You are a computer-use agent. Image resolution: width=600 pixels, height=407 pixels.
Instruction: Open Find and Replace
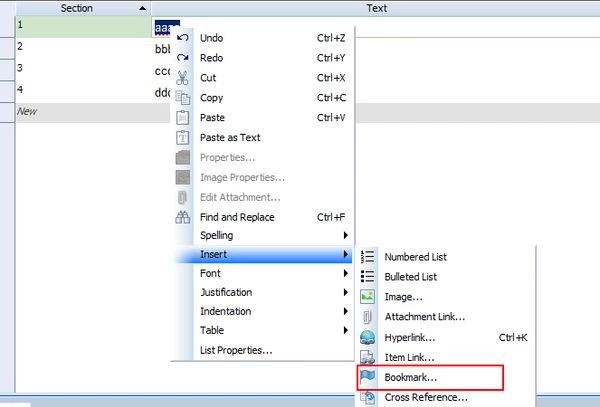tap(264, 217)
